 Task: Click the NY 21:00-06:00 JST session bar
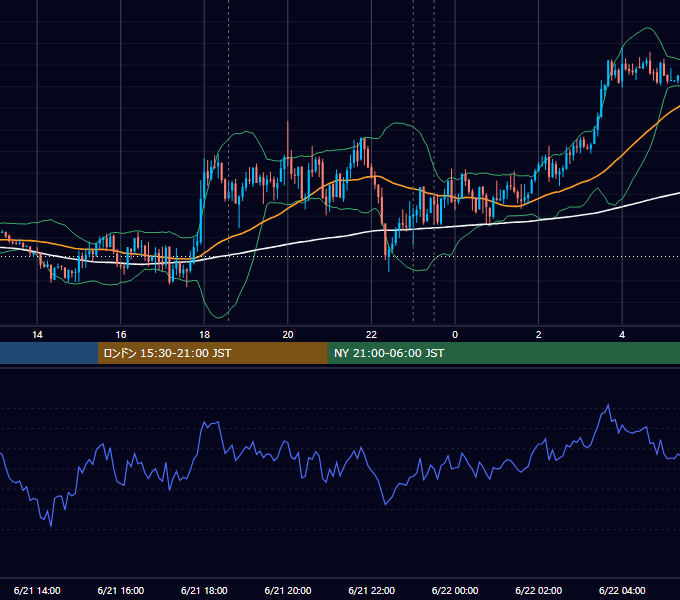503,353
